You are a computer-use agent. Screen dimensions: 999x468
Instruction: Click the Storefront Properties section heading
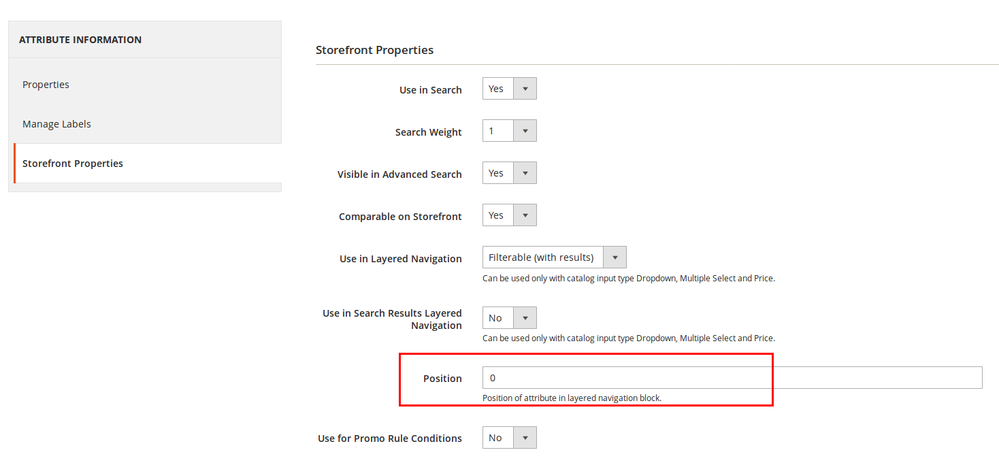coord(375,49)
